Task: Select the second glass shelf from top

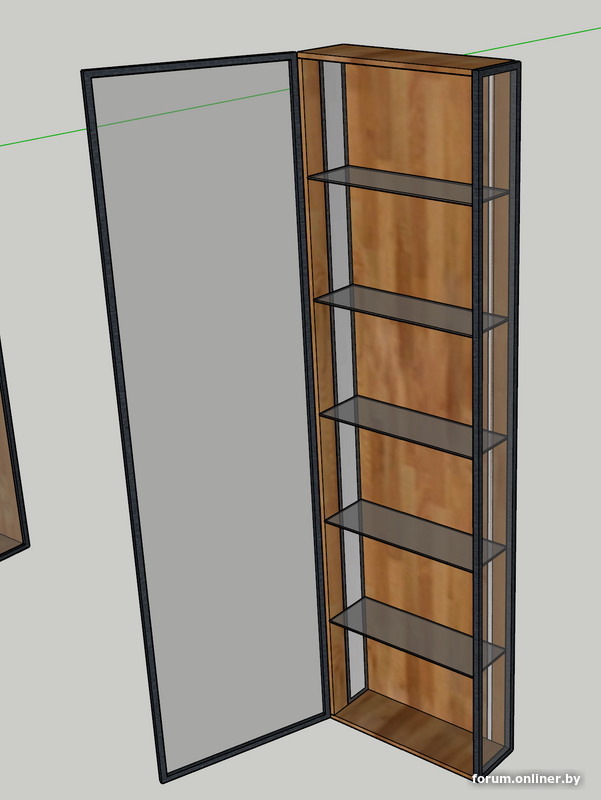Action: point(411,310)
